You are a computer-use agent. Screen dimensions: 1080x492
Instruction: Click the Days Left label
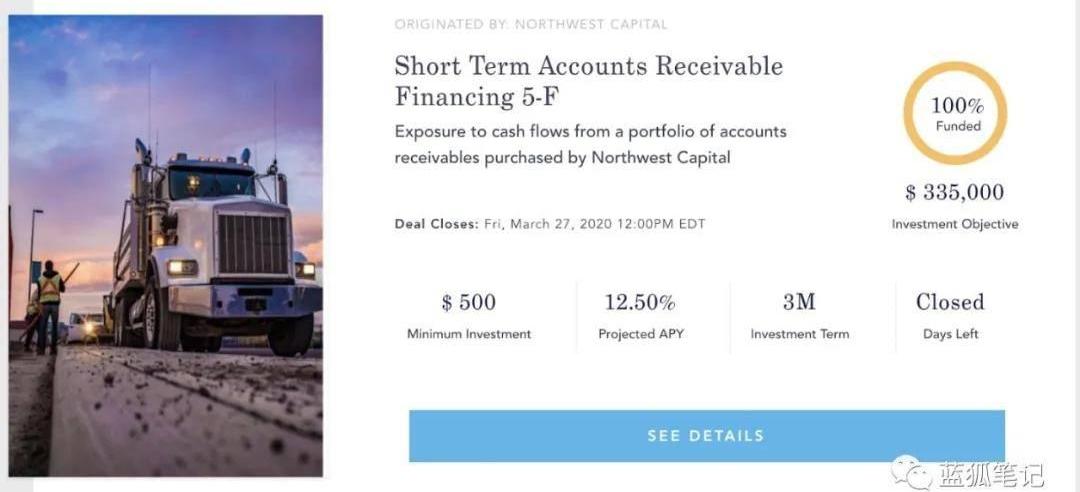[950, 334]
